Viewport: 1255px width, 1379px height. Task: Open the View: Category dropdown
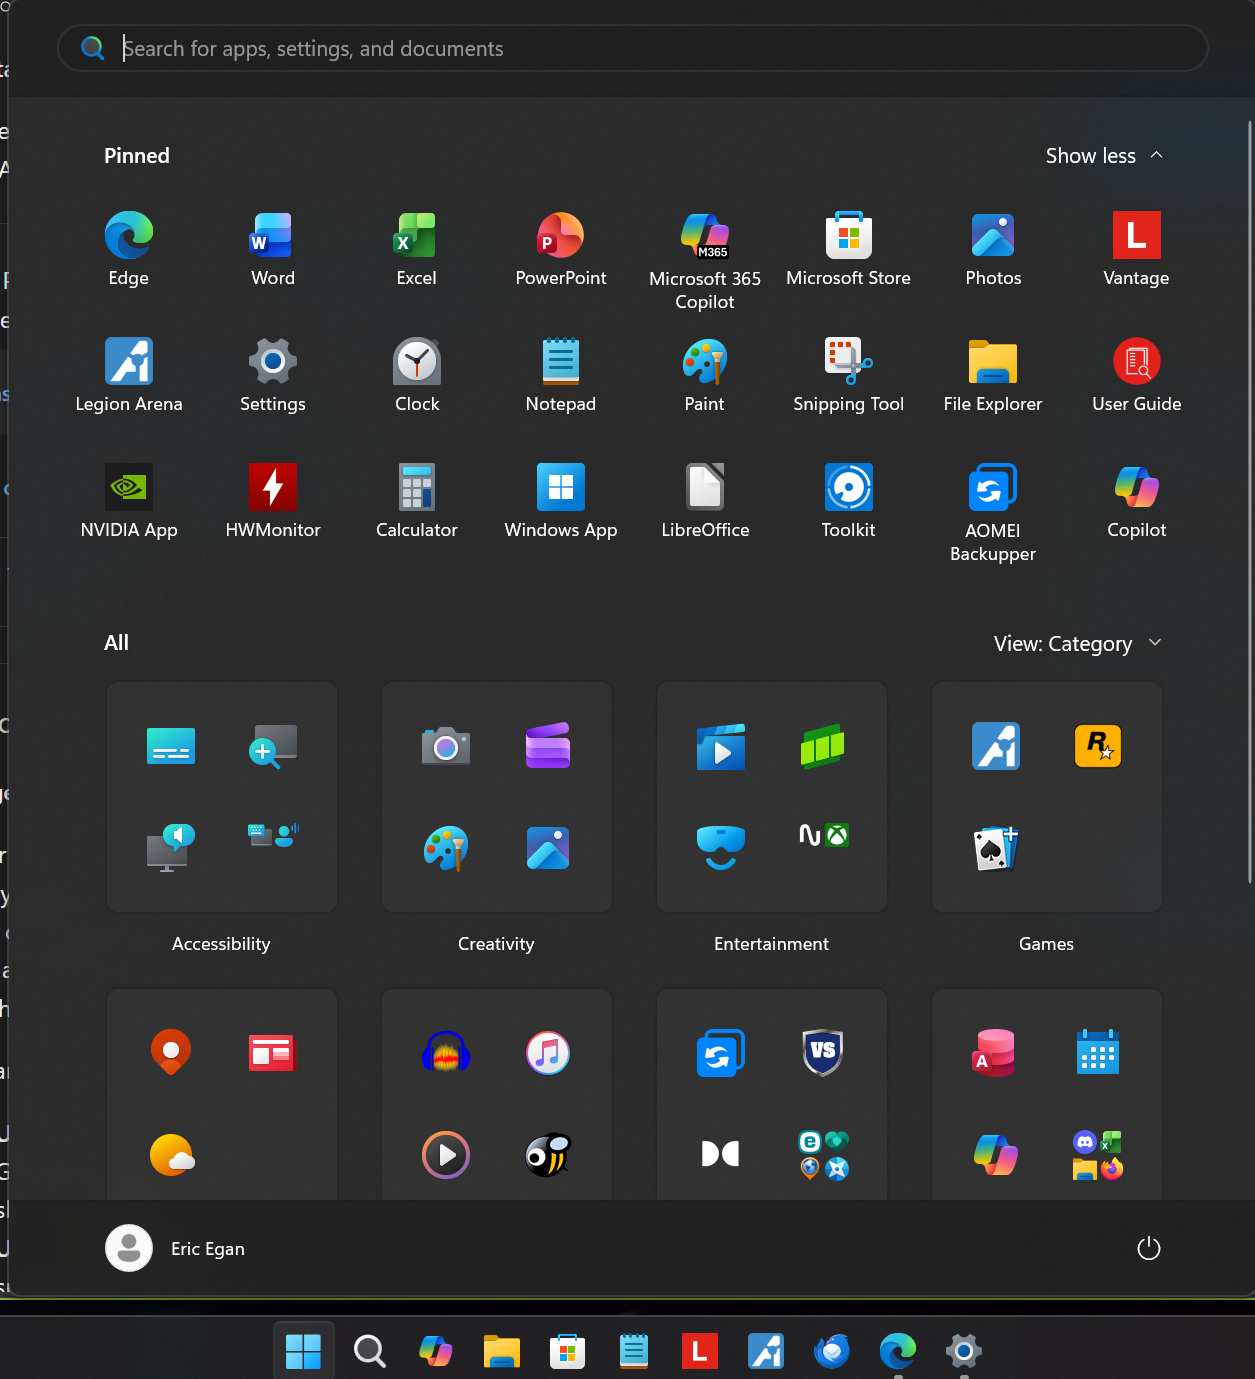[1077, 643]
